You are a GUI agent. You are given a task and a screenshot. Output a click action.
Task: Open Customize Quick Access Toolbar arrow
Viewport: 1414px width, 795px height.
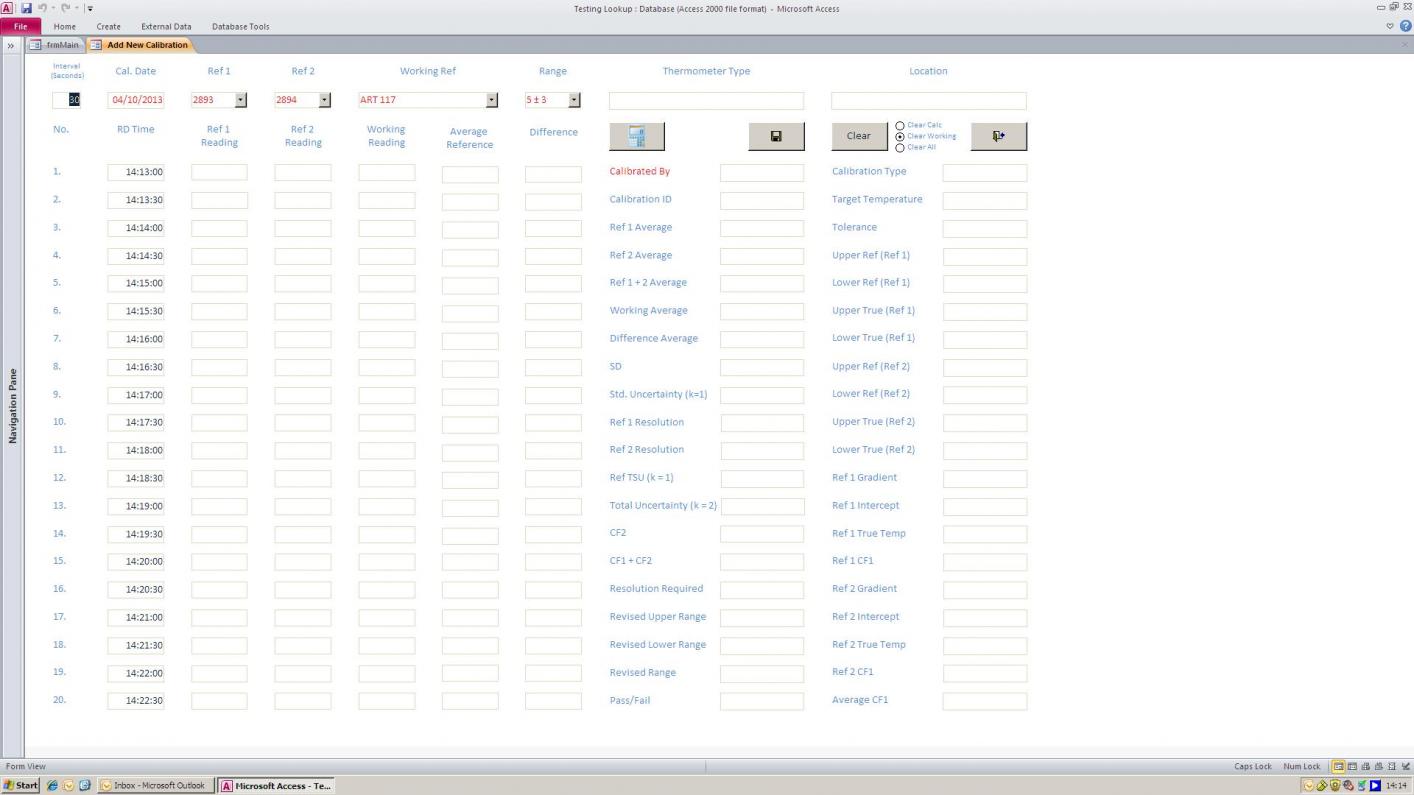(x=90, y=9)
